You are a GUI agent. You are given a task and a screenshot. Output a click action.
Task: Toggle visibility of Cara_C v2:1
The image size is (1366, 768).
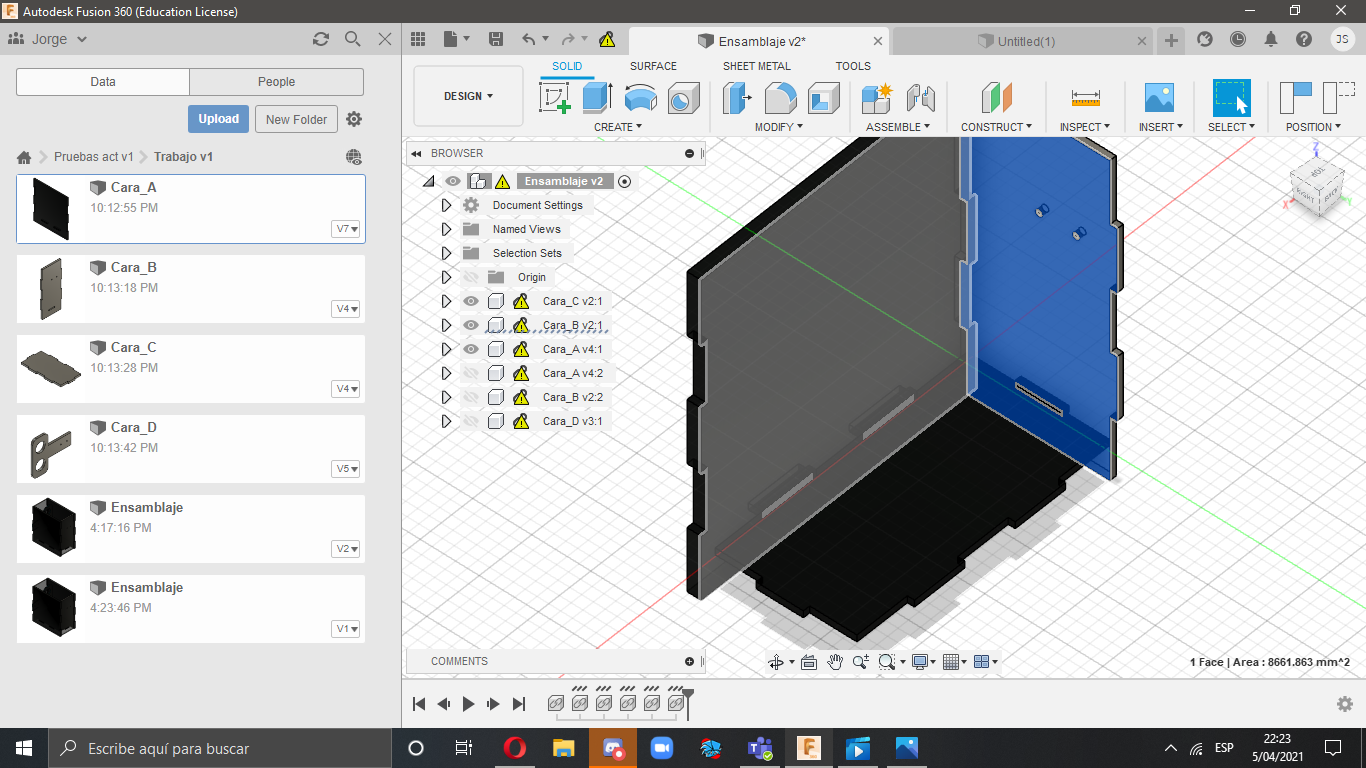(471, 301)
